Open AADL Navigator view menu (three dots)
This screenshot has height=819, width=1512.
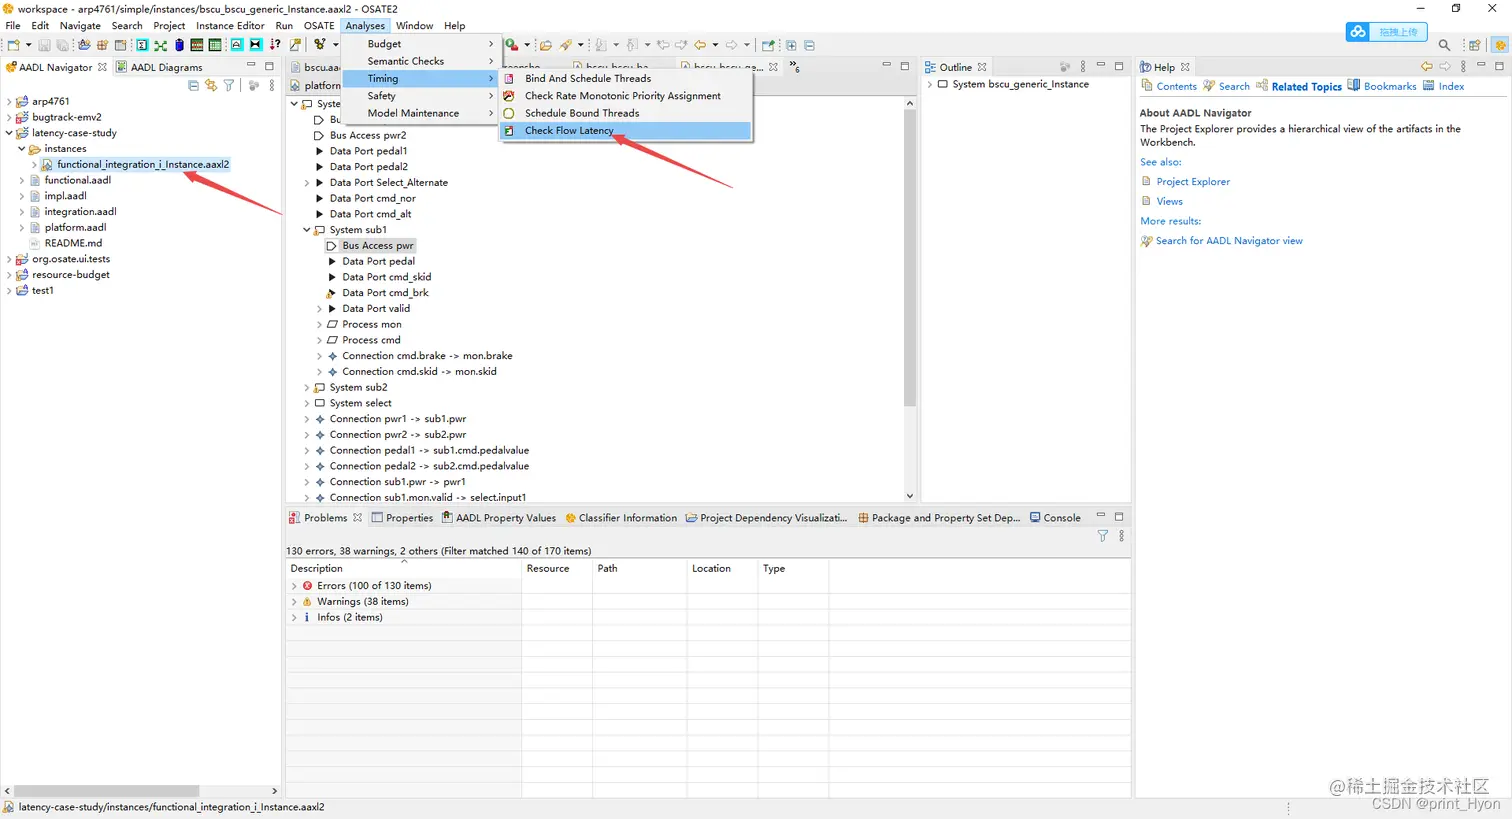(272, 86)
